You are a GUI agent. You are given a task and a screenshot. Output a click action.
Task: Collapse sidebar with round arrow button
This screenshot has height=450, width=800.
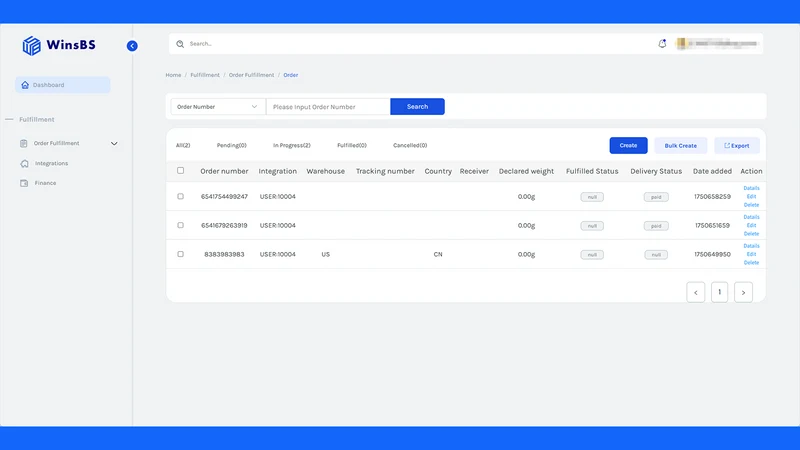pyautogui.click(x=132, y=46)
